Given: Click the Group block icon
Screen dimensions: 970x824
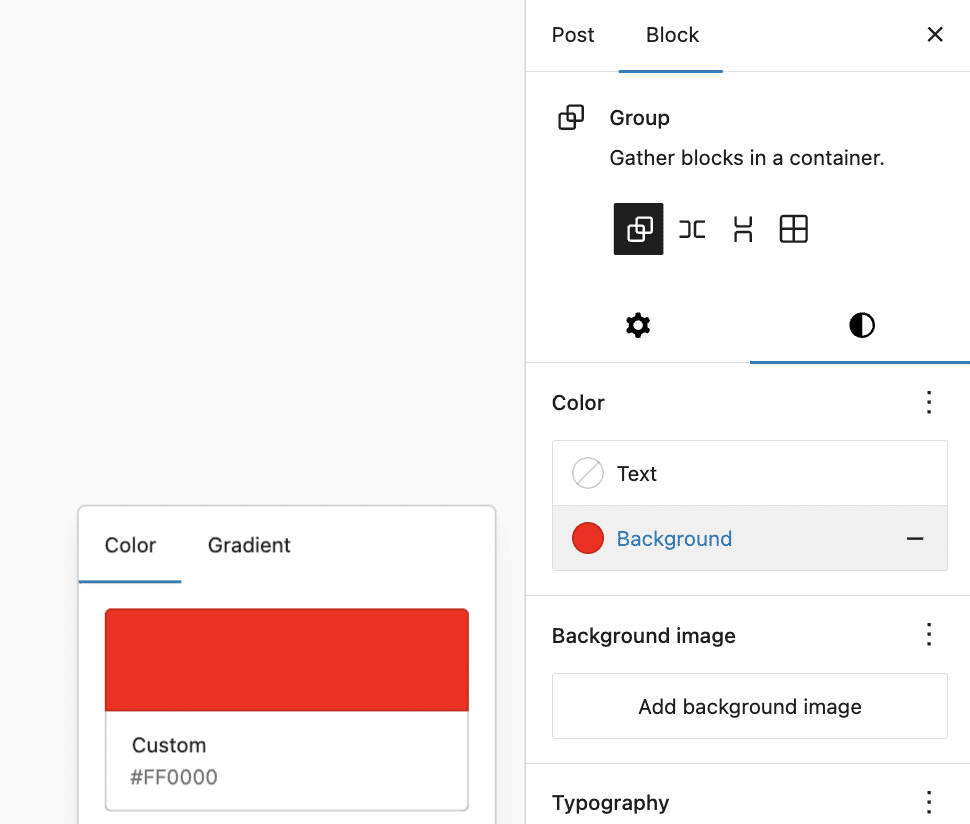Looking at the screenshot, I should point(571,118).
